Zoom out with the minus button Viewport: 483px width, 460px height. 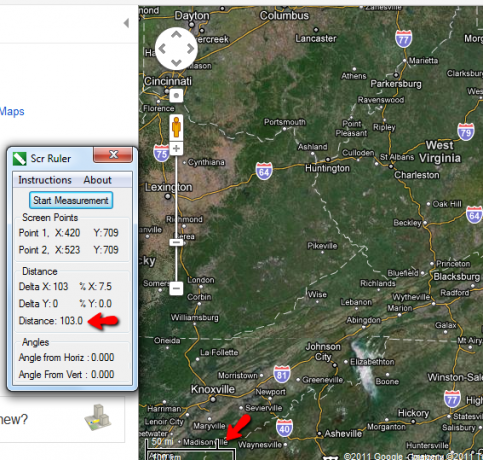(176, 288)
